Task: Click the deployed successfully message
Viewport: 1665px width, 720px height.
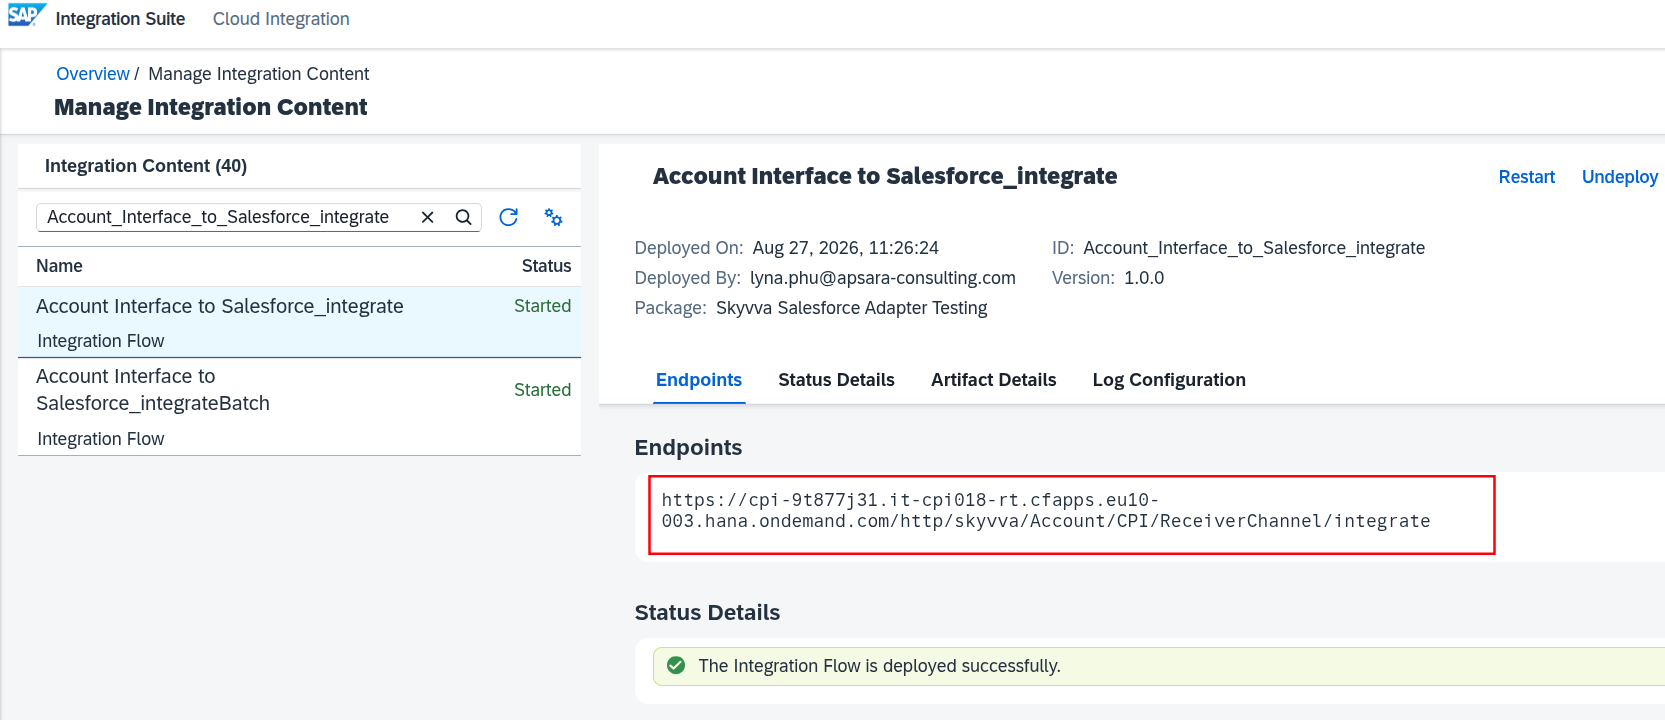Action: 879,666
